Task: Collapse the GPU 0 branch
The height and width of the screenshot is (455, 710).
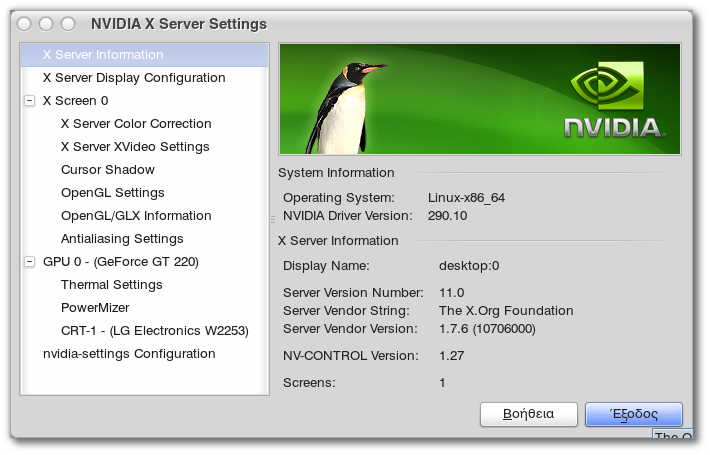Action: tap(29, 262)
